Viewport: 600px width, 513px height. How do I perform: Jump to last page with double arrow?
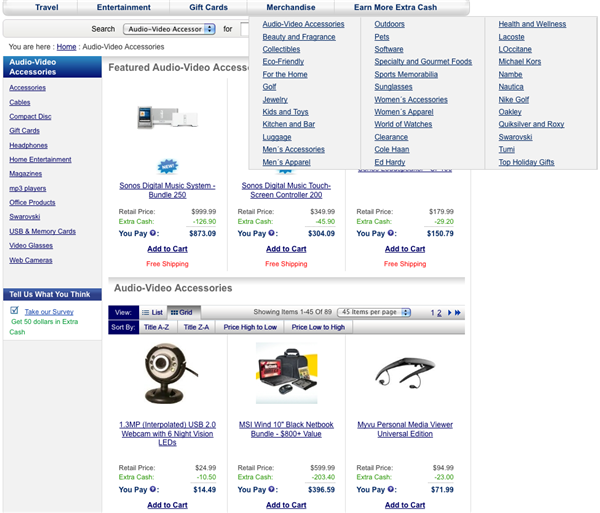pyautogui.click(x=457, y=313)
